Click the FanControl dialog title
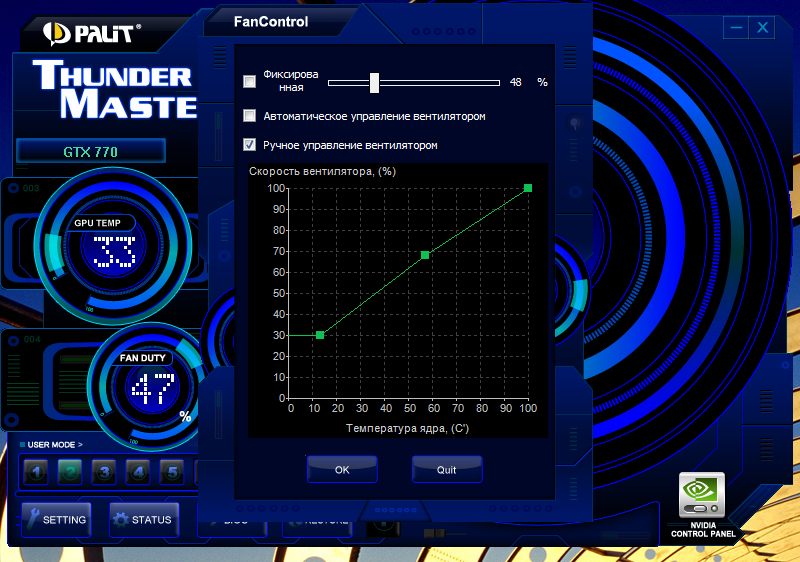 point(271,22)
